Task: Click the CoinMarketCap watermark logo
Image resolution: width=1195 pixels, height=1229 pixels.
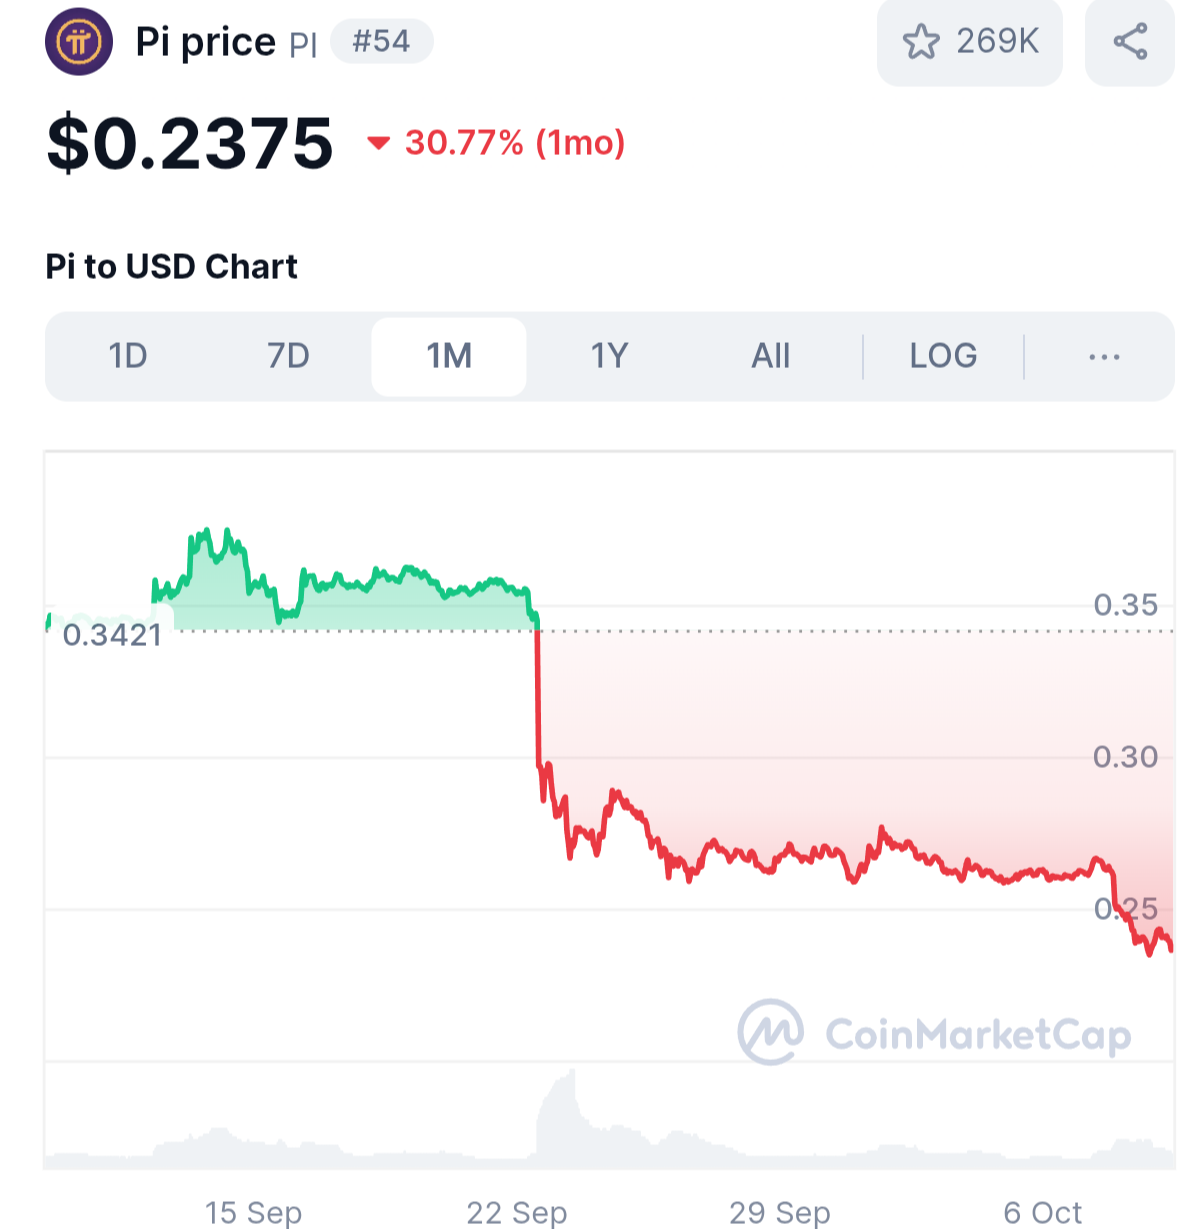Action: pos(771,1031)
